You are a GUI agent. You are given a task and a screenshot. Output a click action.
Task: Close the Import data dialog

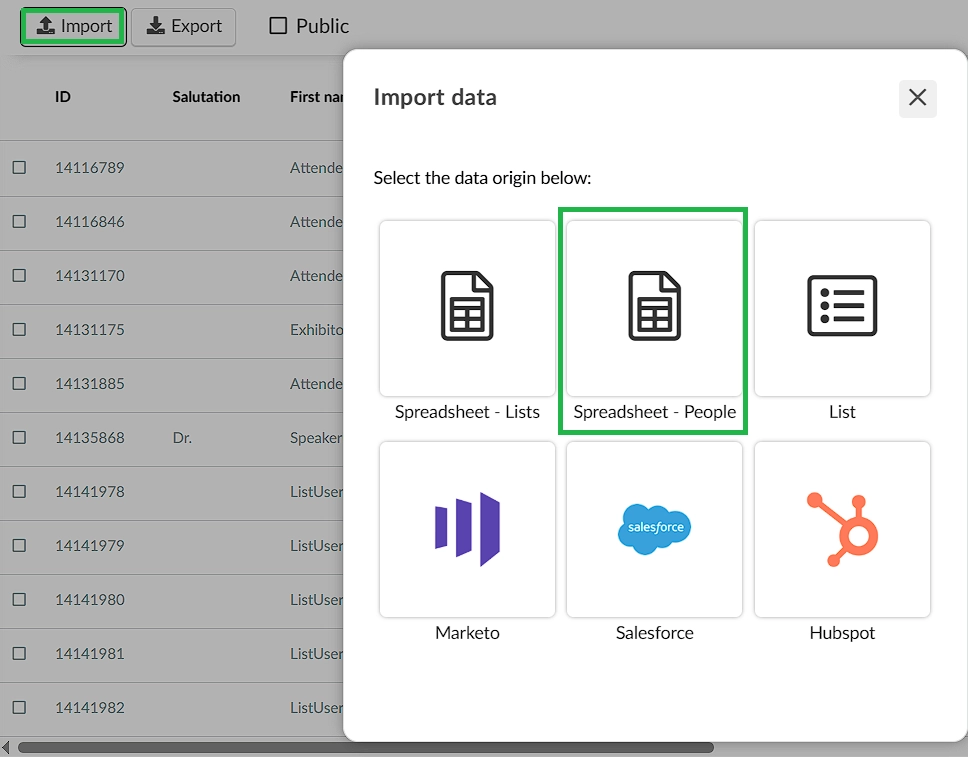coord(917,98)
